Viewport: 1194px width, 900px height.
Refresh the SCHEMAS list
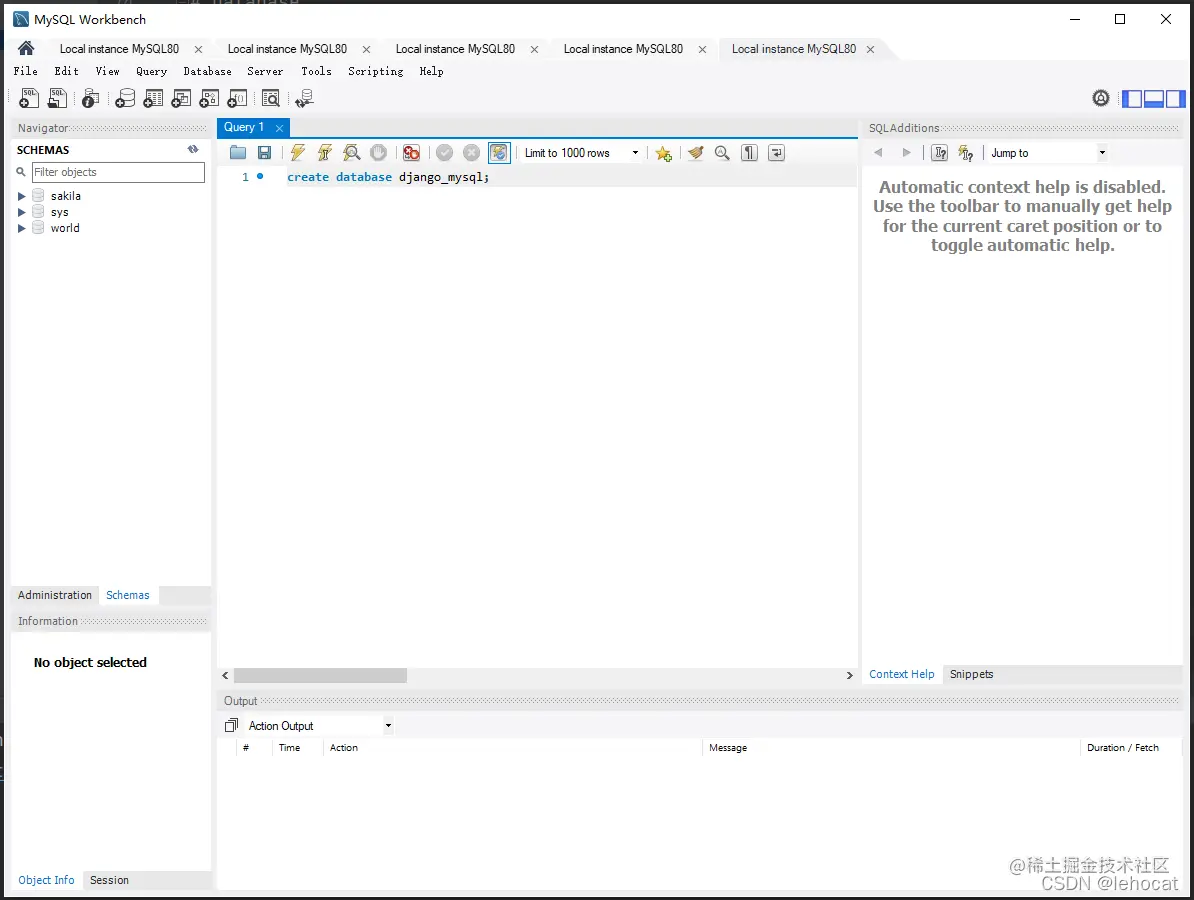point(193,149)
